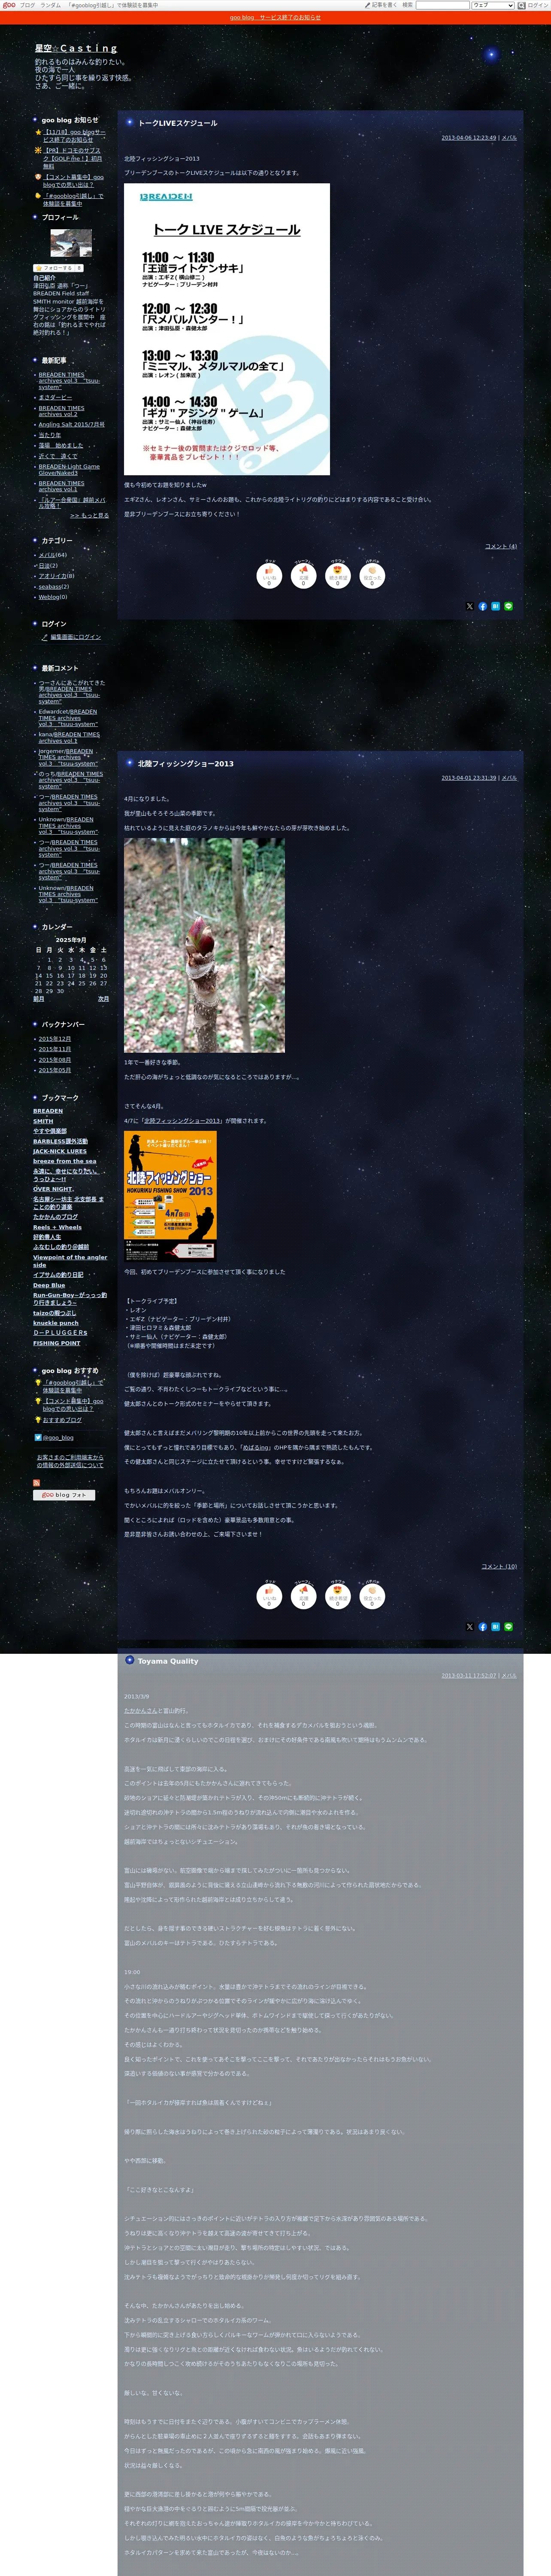
Task: Open the コメント (4) link
Action: 501,547
